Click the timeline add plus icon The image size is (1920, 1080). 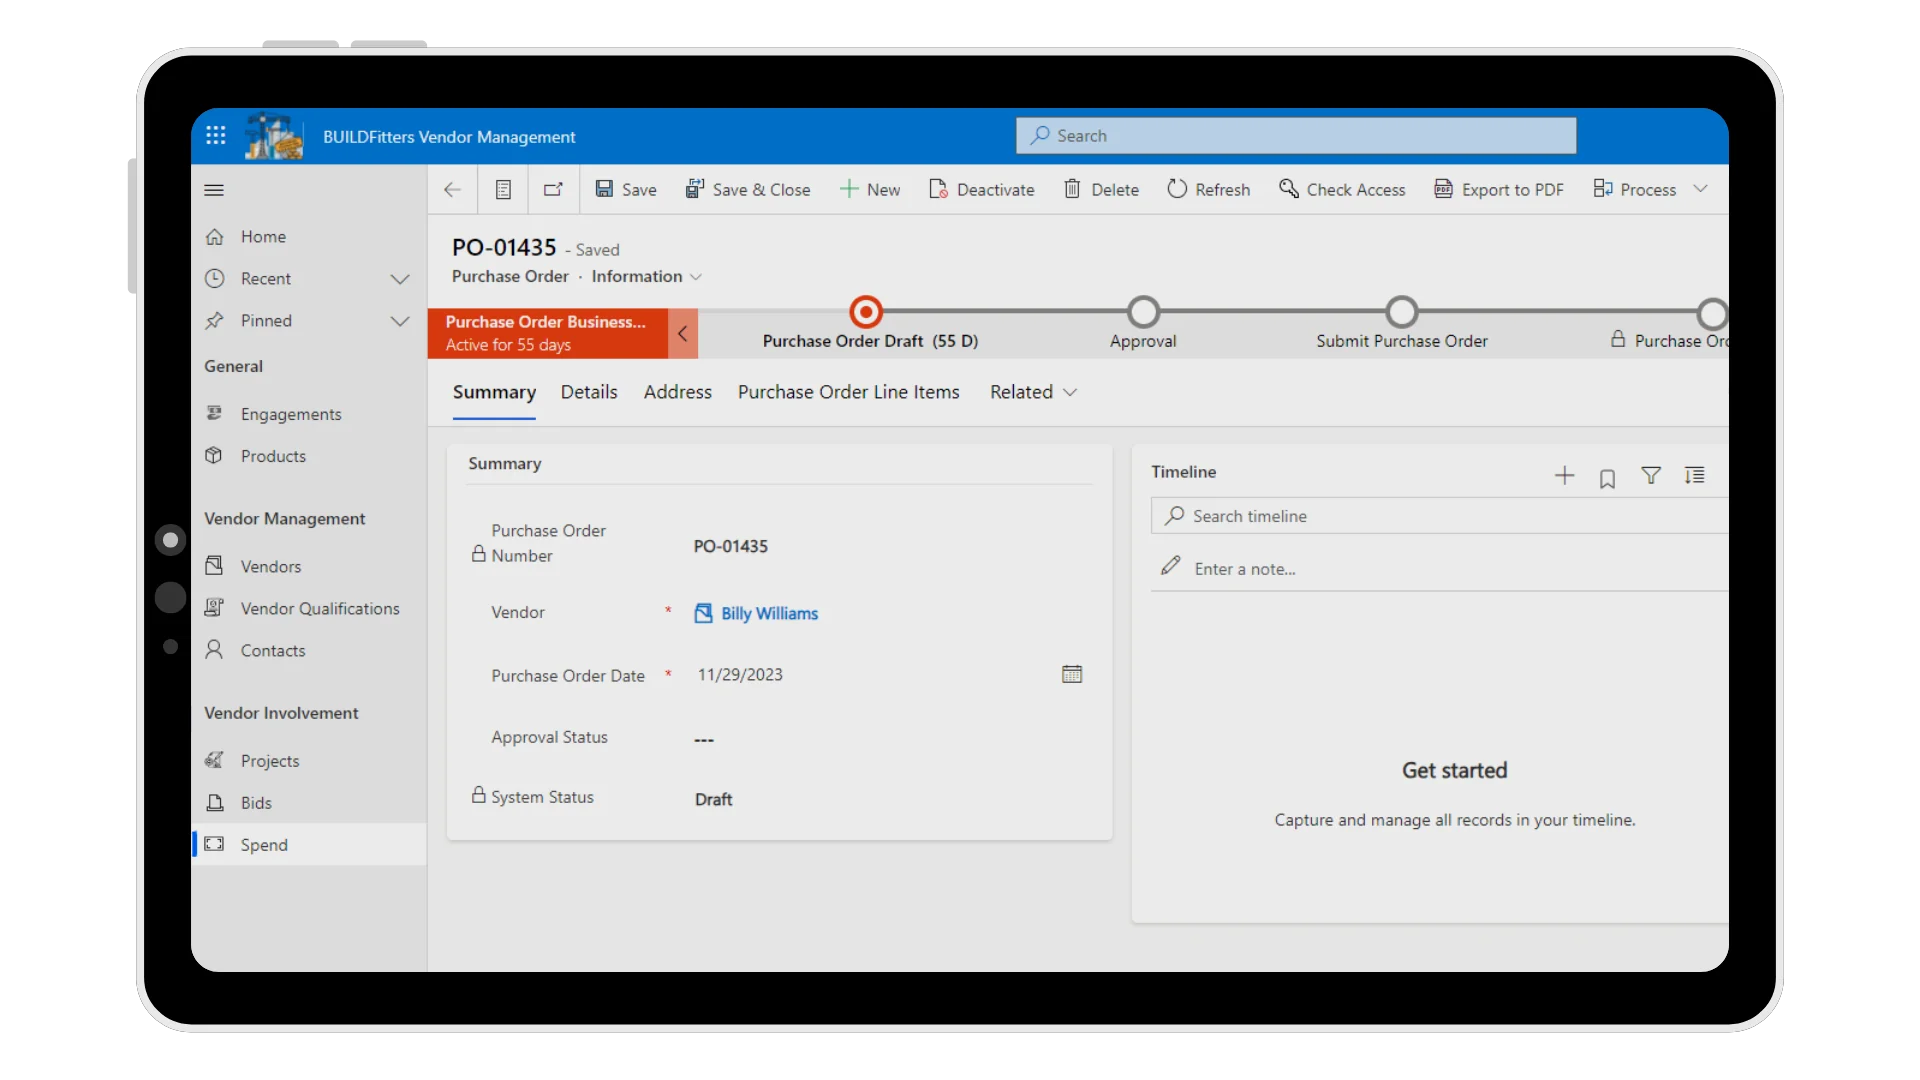pyautogui.click(x=1564, y=476)
